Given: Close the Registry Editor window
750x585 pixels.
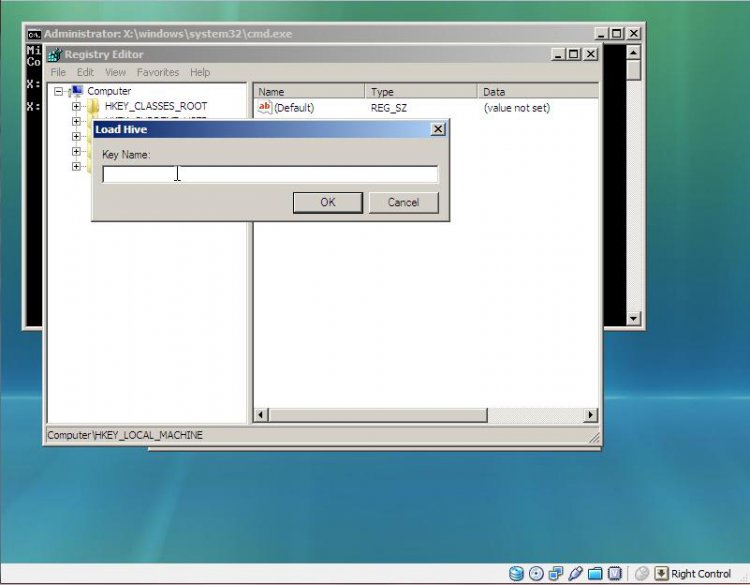Looking at the screenshot, I should (x=591, y=54).
